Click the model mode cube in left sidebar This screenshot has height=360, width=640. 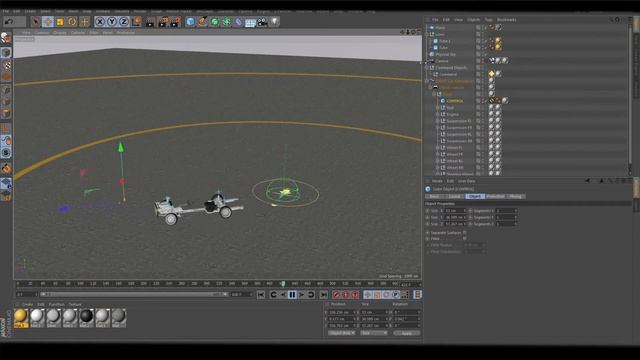[6, 52]
